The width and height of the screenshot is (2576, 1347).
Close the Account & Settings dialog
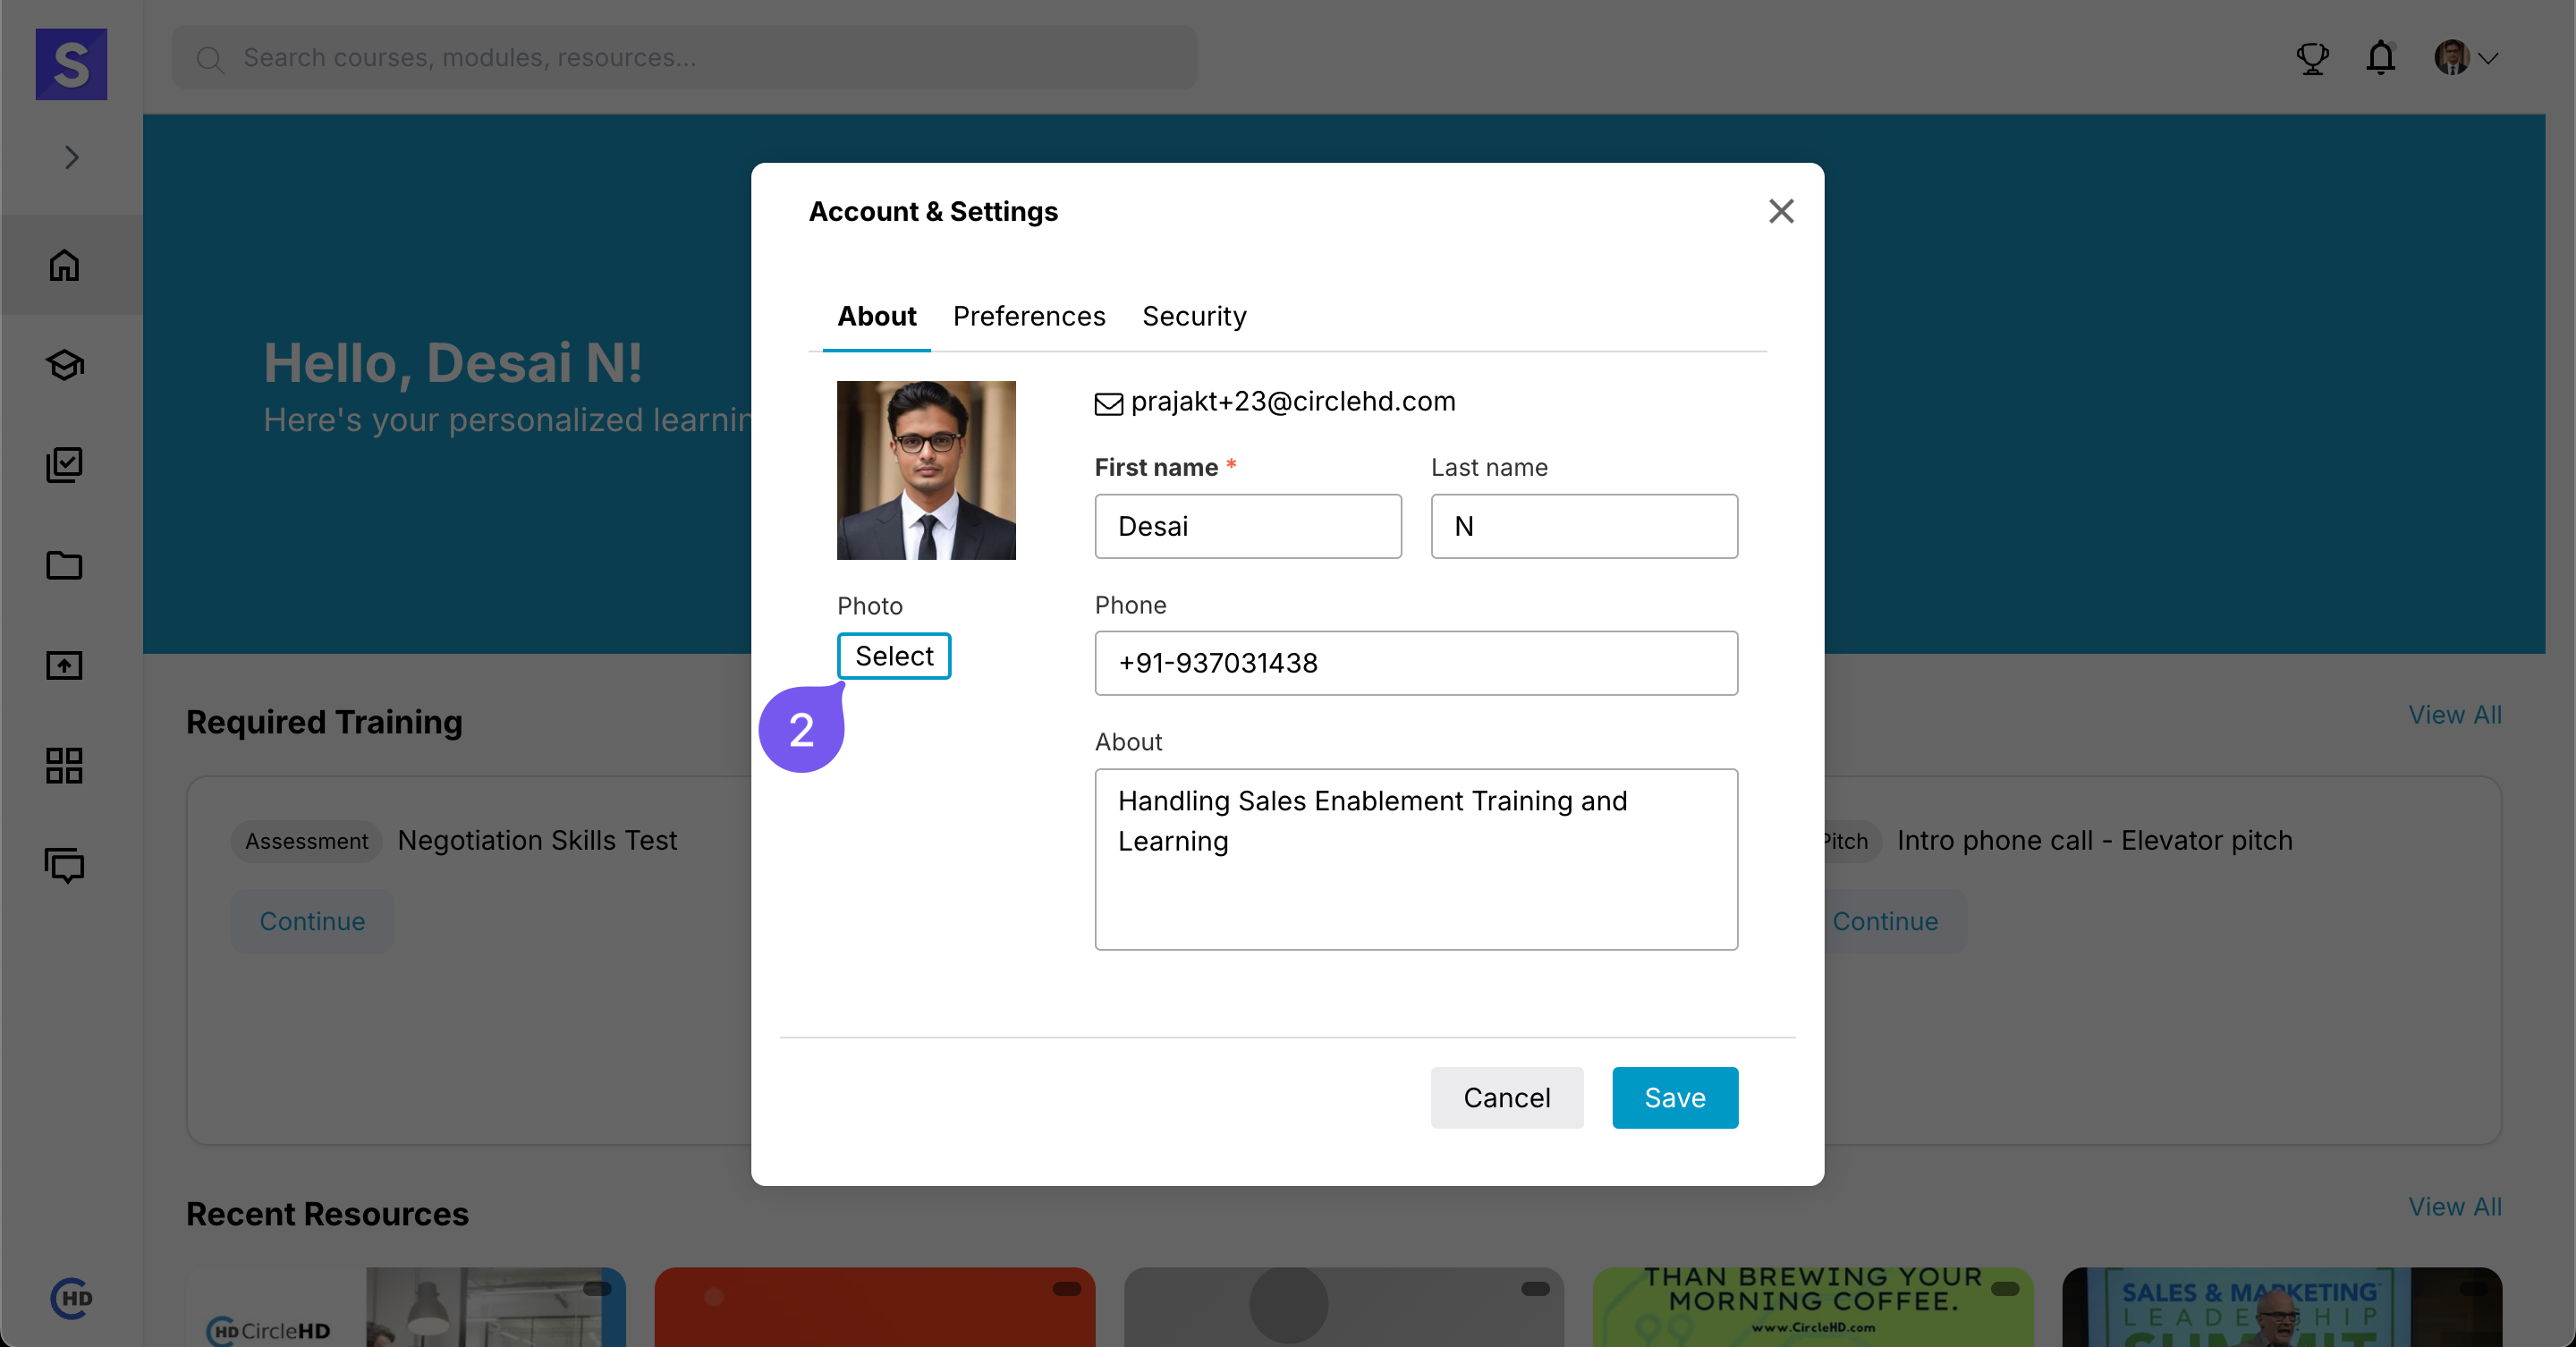1780,211
